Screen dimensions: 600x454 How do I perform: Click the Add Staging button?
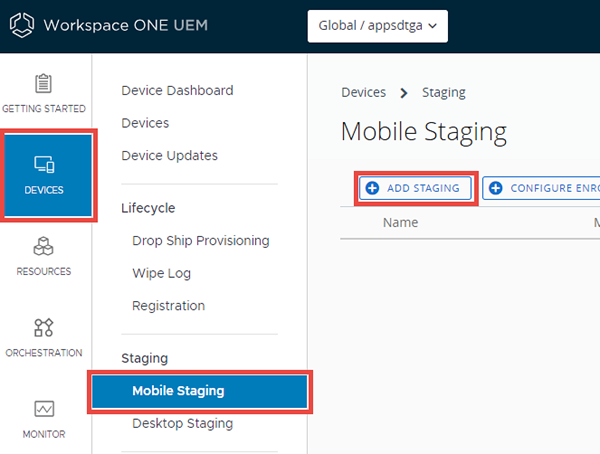[x=416, y=188]
